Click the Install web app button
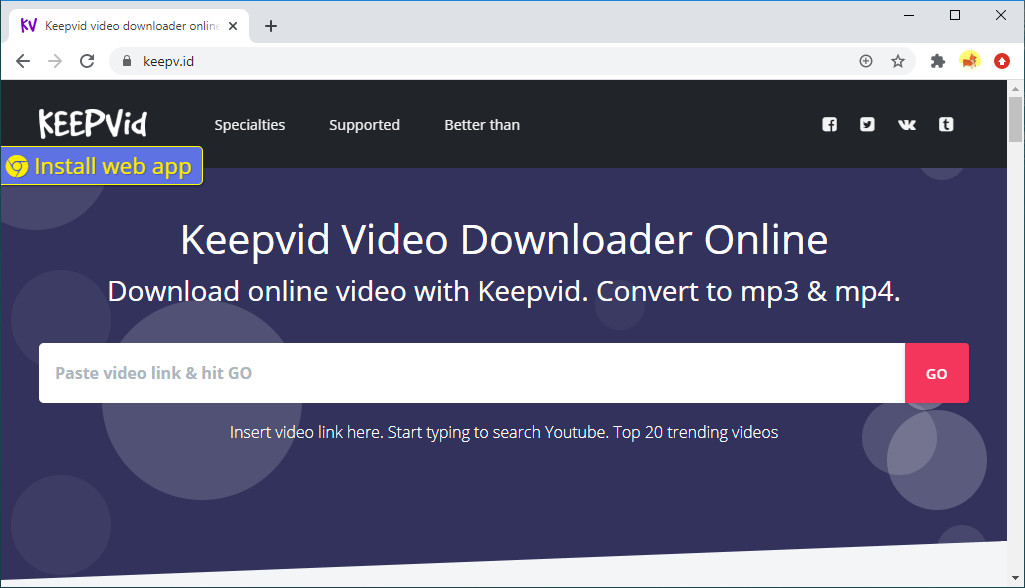1025x588 pixels. 101,165
